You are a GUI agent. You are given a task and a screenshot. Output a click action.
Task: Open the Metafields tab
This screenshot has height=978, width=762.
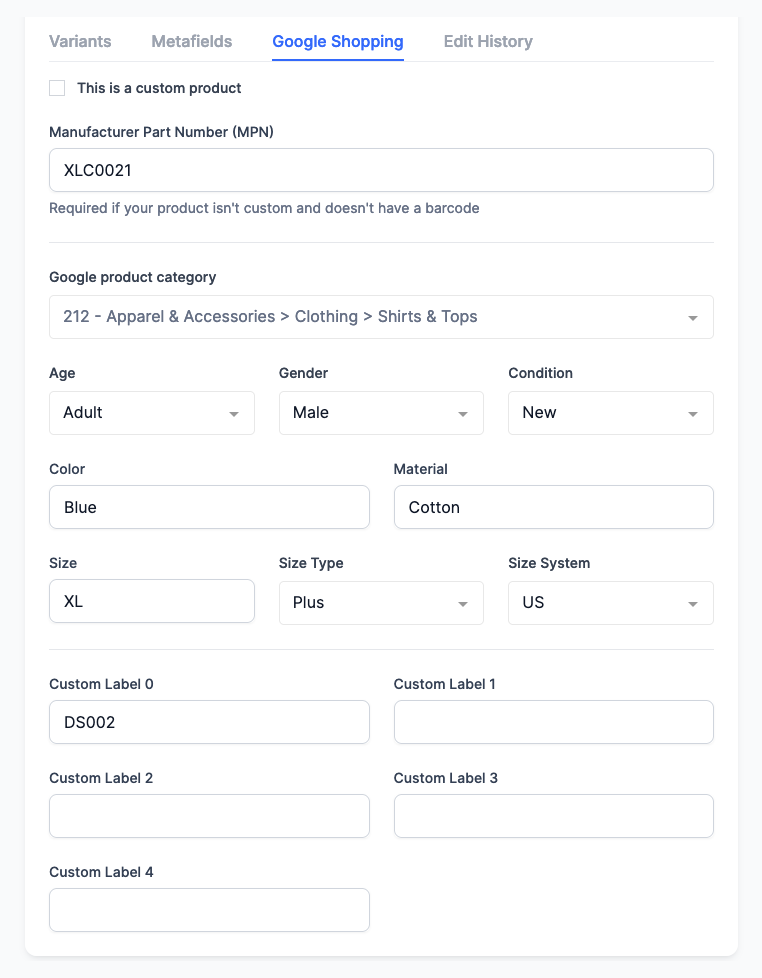pos(191,41)
